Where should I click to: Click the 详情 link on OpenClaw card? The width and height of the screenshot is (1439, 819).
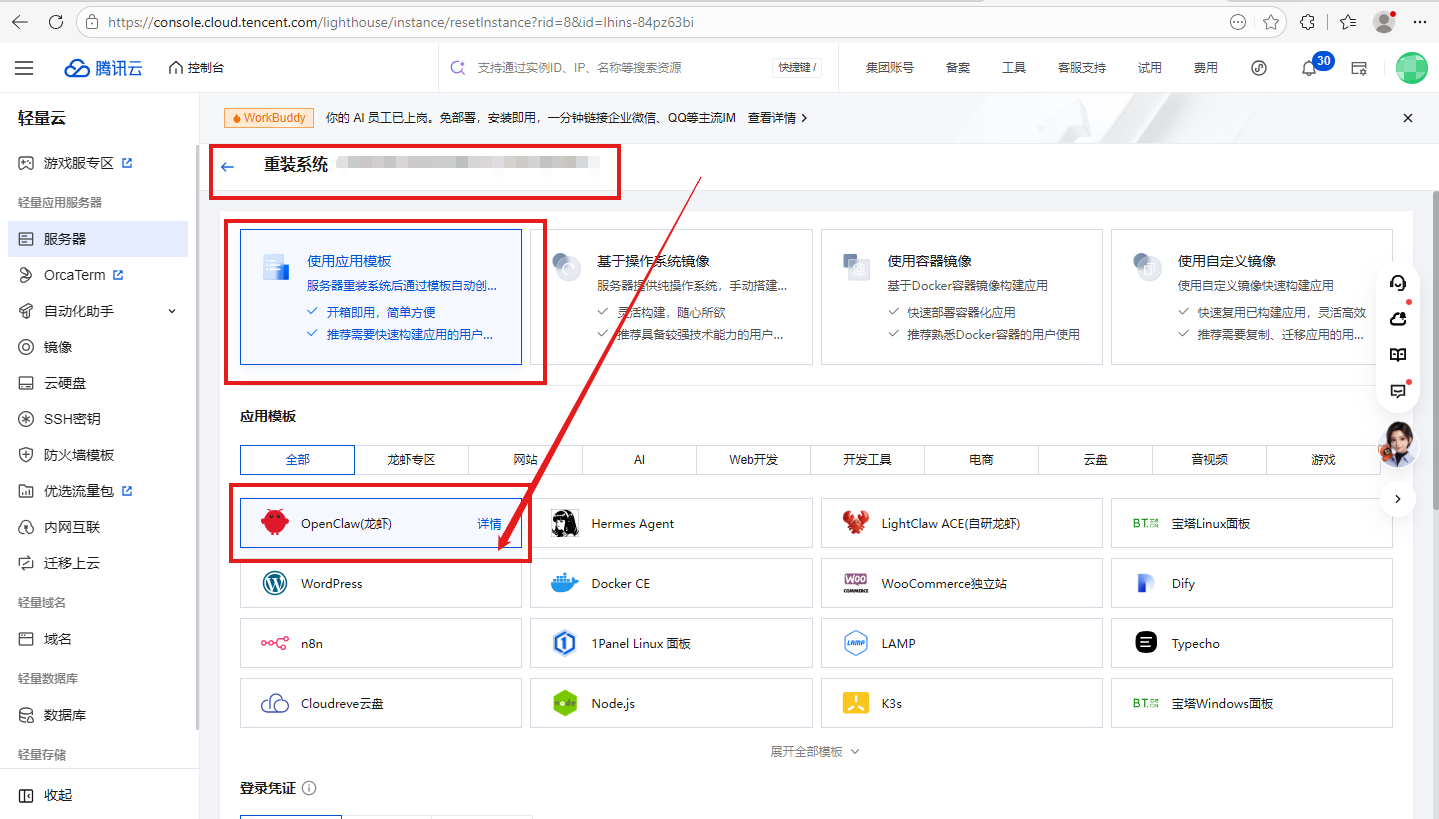tap(489, 524)
